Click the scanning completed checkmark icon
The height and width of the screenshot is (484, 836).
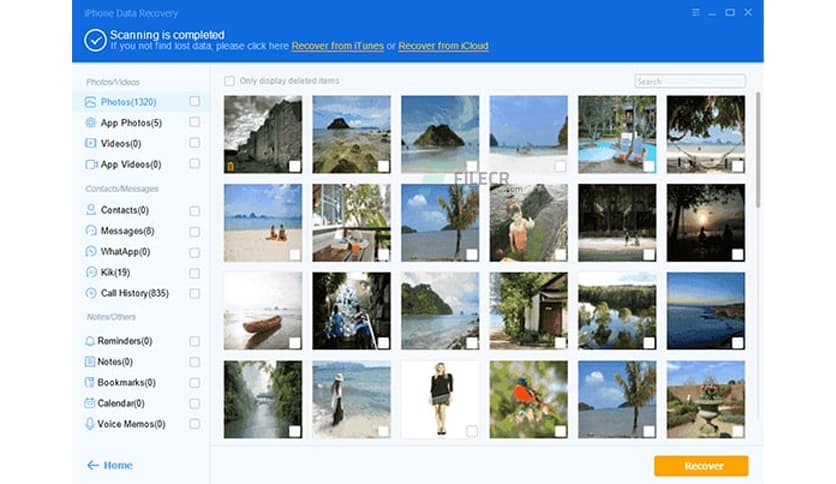coord(95,41)
